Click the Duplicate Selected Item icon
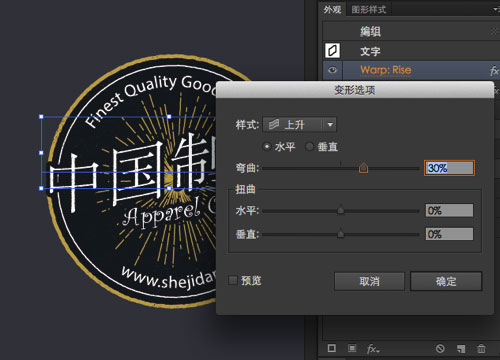 (x=461, y=349)
